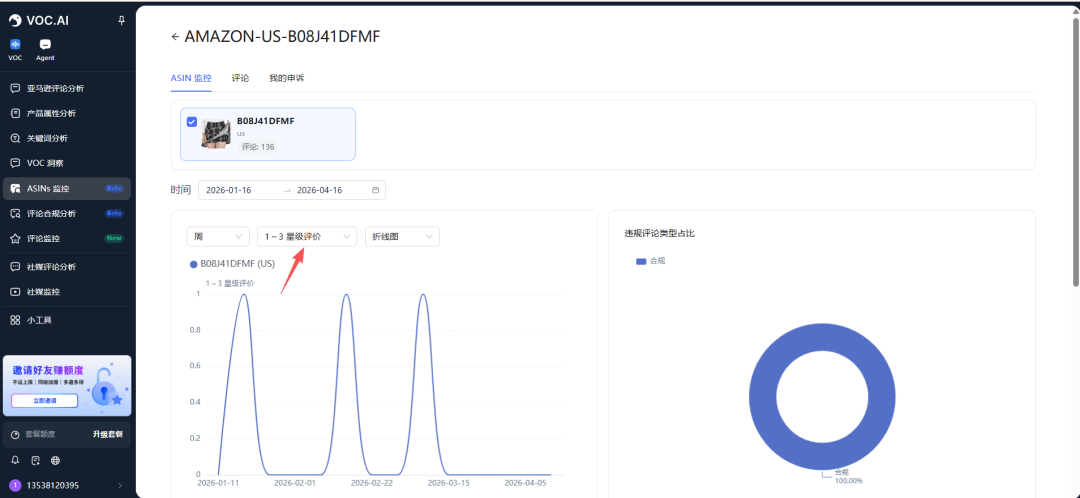Open the document icon next to bell

tap(35, 460)
